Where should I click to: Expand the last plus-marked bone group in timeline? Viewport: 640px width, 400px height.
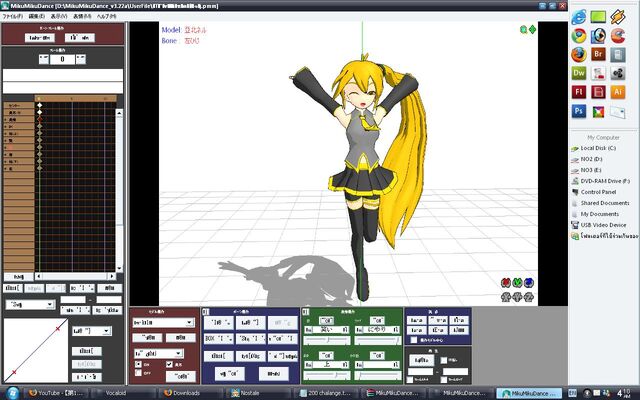[5, 168]
